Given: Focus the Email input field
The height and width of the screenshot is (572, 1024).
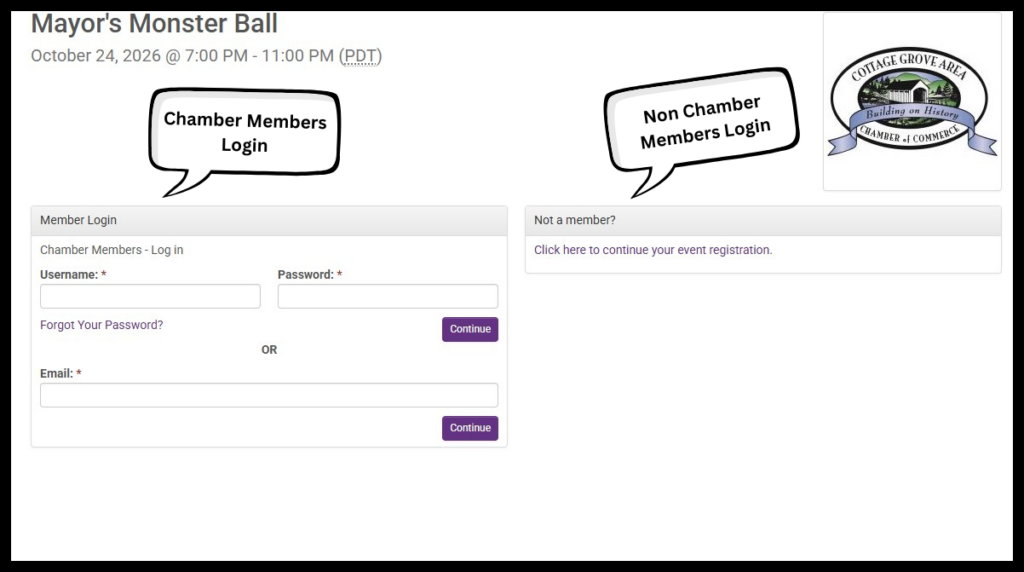Looking at the screenshot, I should coord(269,395).
